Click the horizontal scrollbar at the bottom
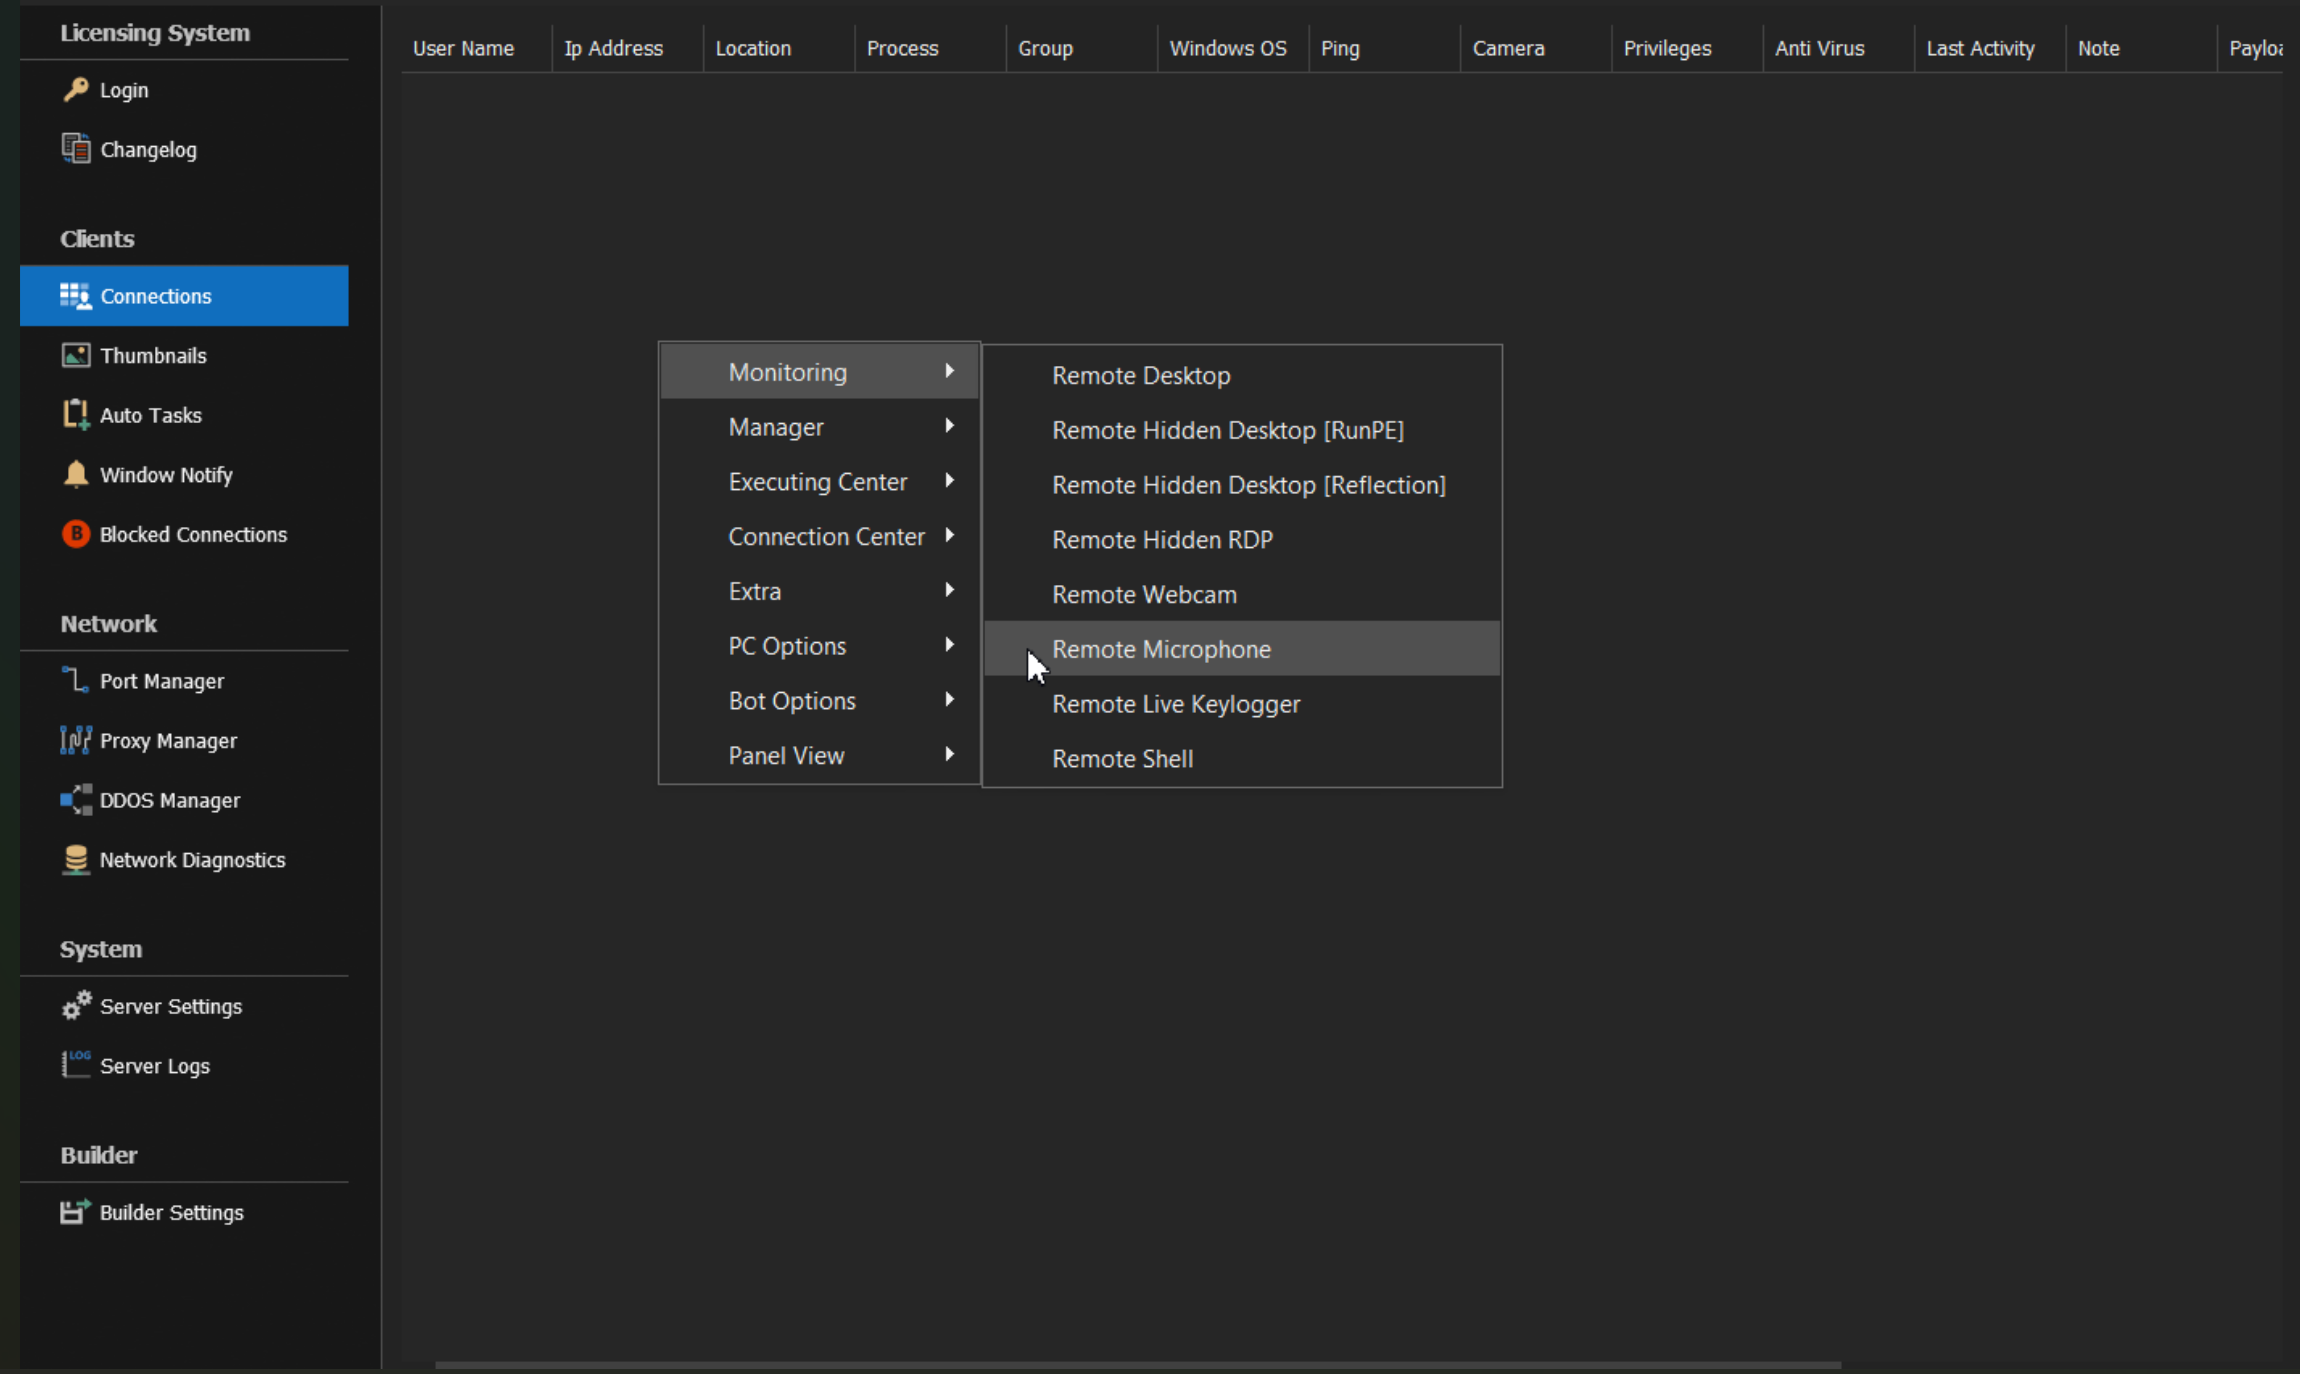The width and height of the screenshot is (2300, 1374). click(1138, 1365)
